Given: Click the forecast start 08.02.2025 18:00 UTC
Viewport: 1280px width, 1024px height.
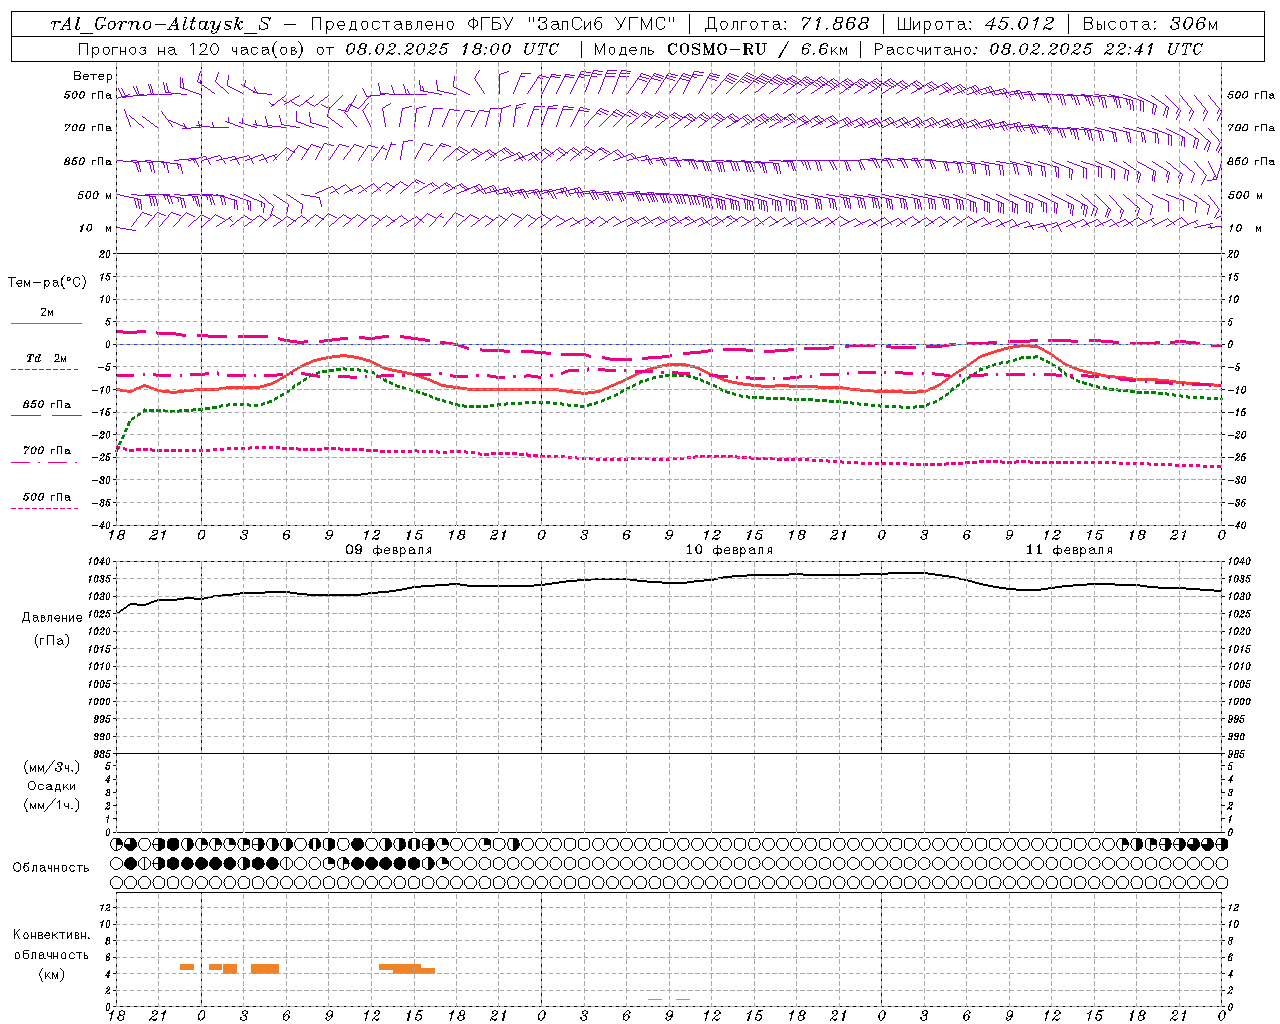Looking at the screenshot, I should coord(452,49).
